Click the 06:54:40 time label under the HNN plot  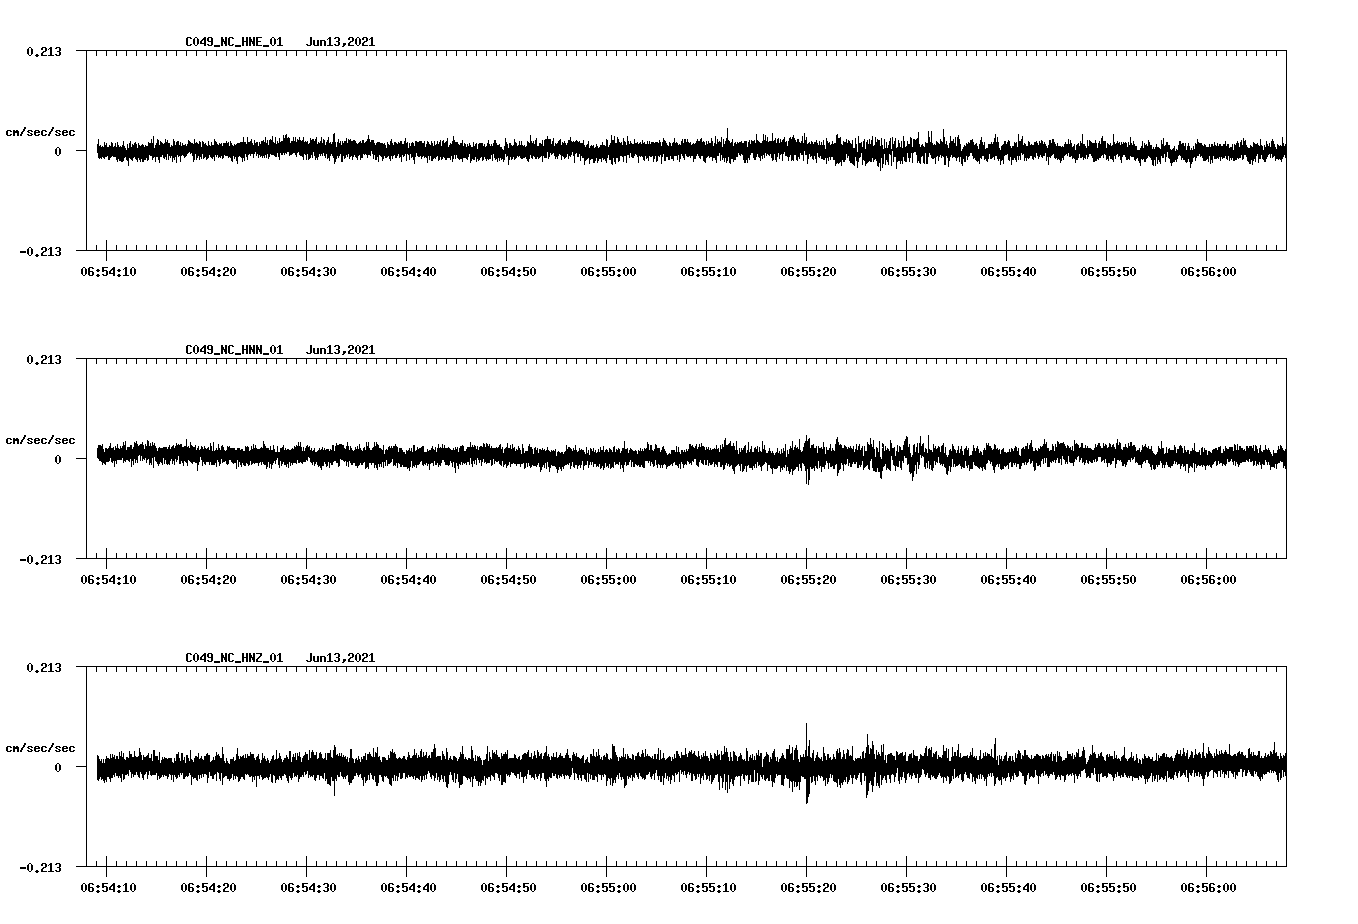point(408,580)
